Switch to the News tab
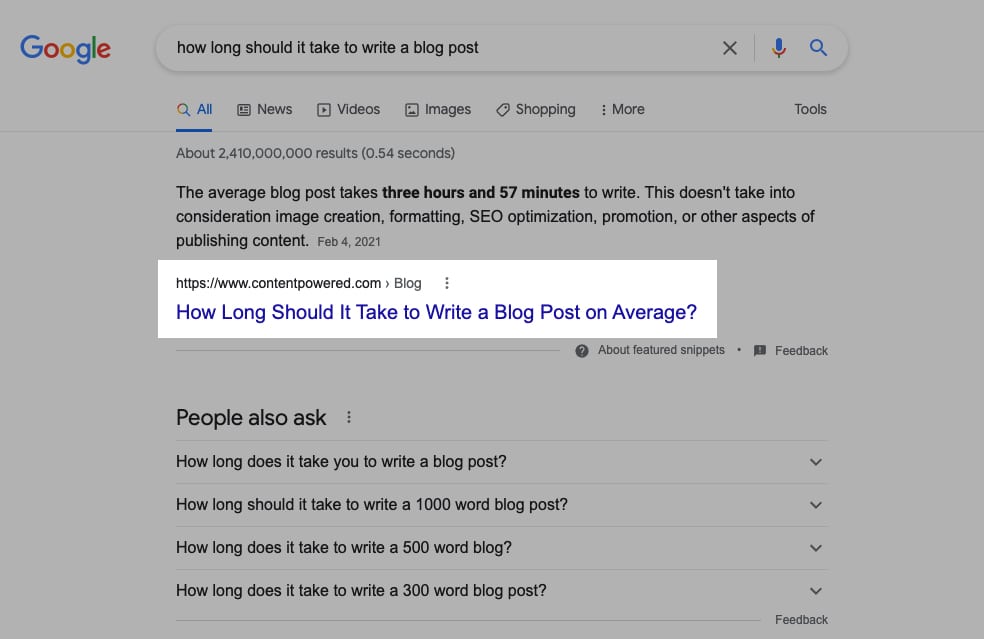 265,110
